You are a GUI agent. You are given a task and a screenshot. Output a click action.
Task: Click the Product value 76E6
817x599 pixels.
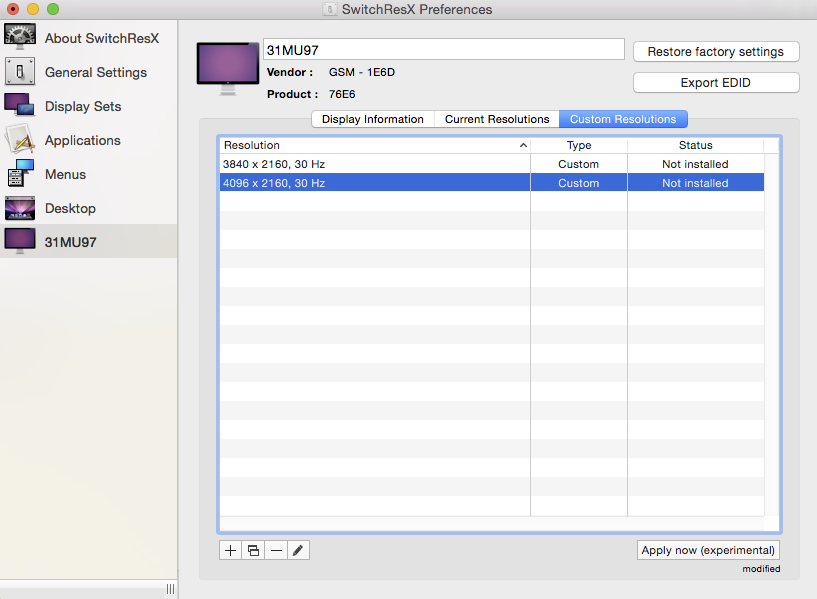tap(342, 94)
